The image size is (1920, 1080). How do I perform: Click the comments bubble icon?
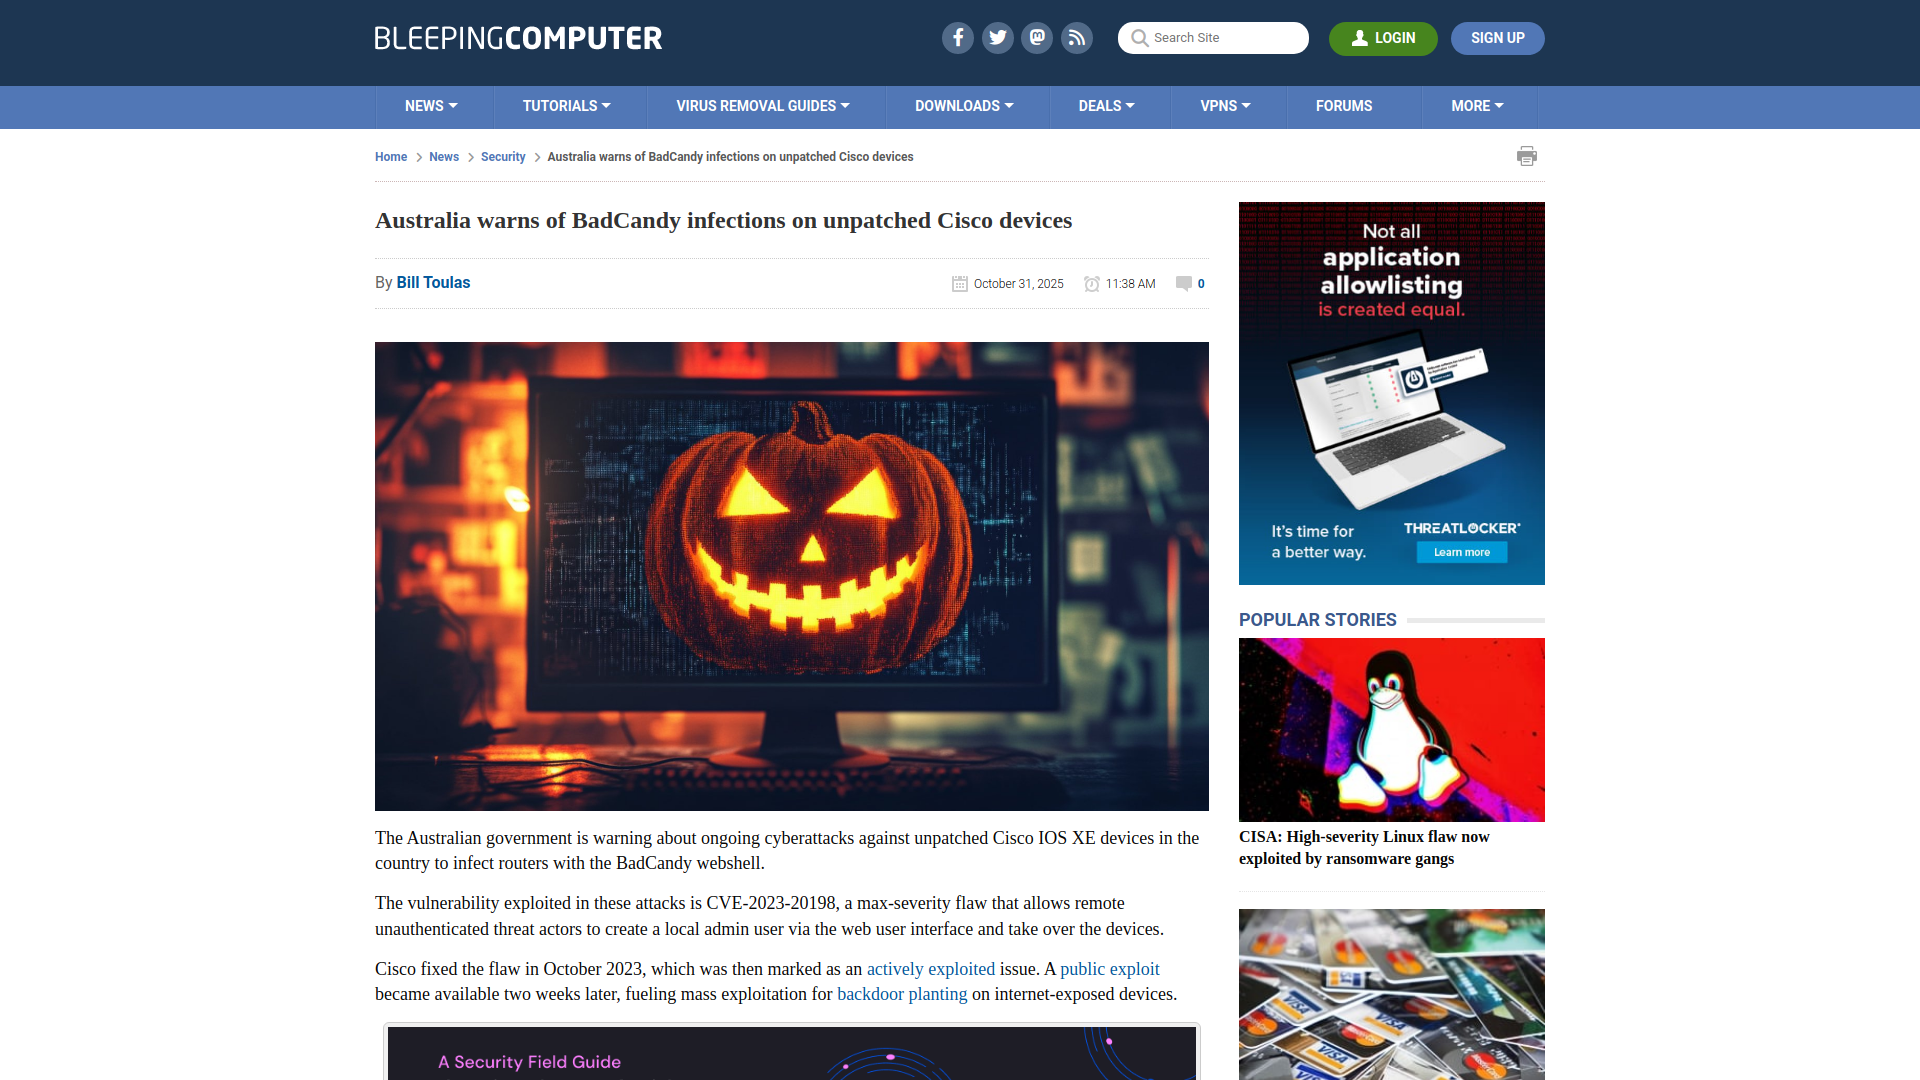coord(1184,283)
